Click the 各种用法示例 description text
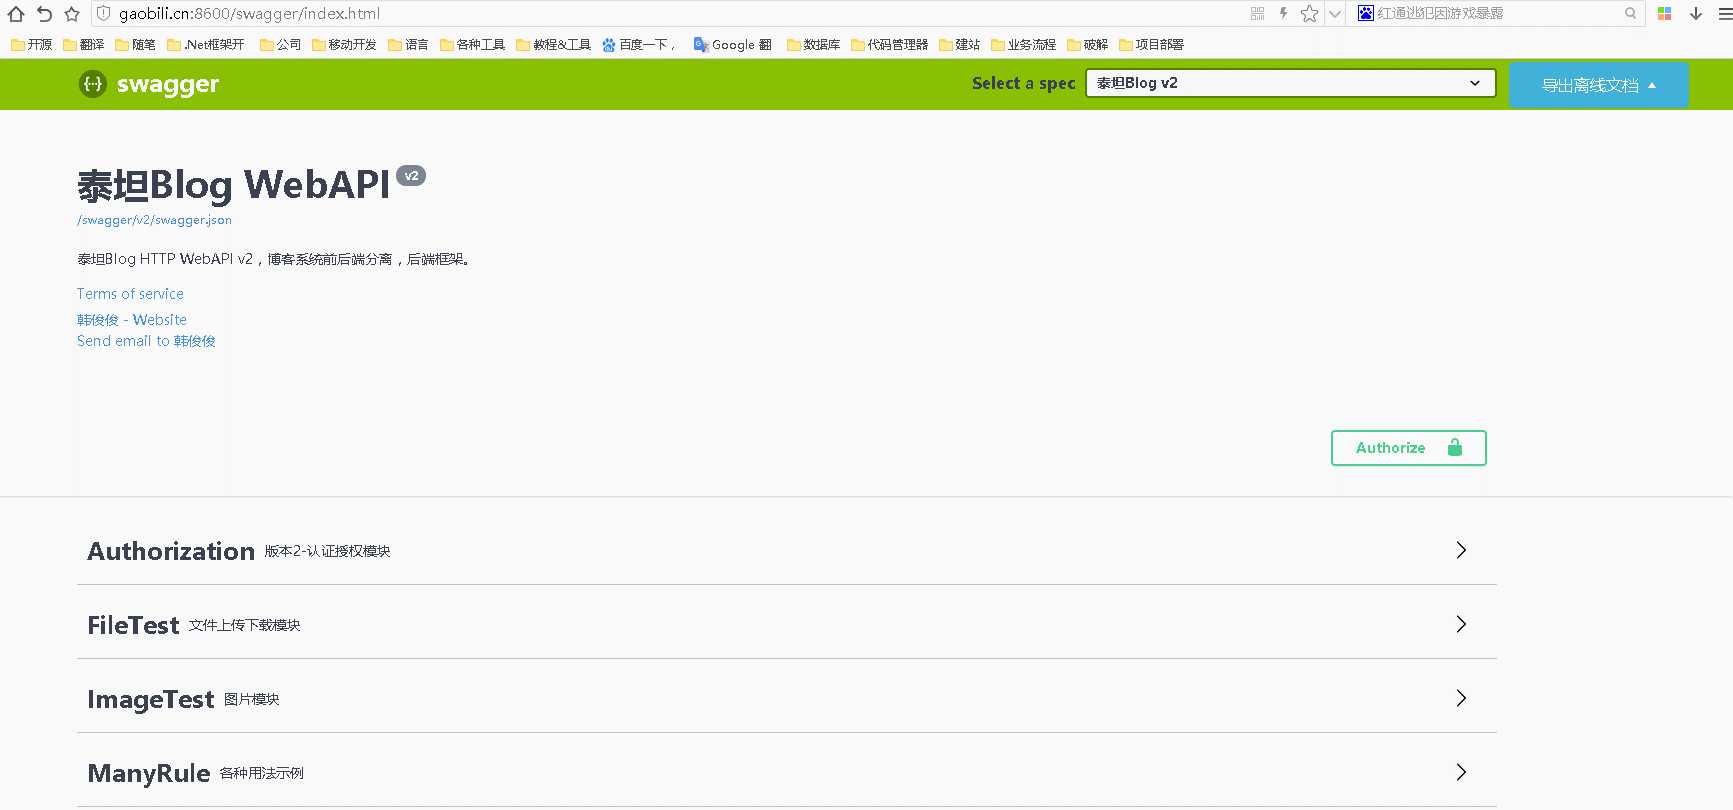1733x810 pixels. coord(262,773)
